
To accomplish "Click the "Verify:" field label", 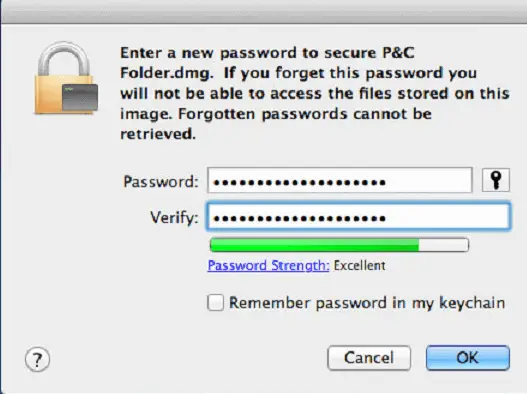I will pyautogui.click(x=174, y=218).
